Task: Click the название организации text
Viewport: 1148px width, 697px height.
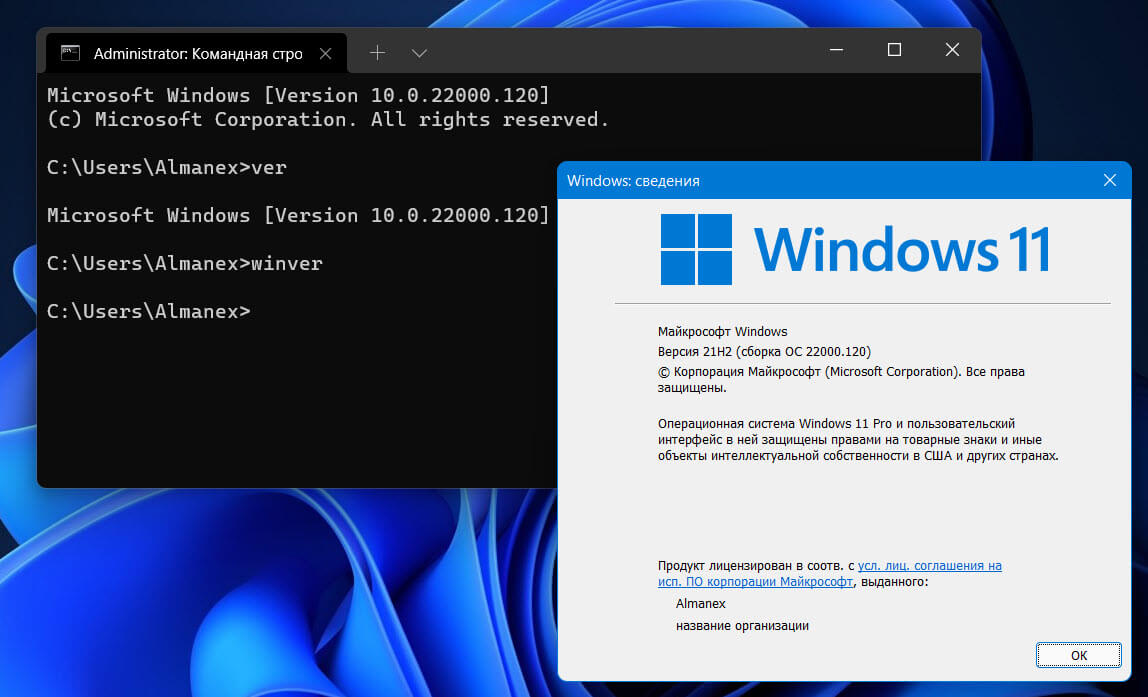Action: [x=742, y=626]
